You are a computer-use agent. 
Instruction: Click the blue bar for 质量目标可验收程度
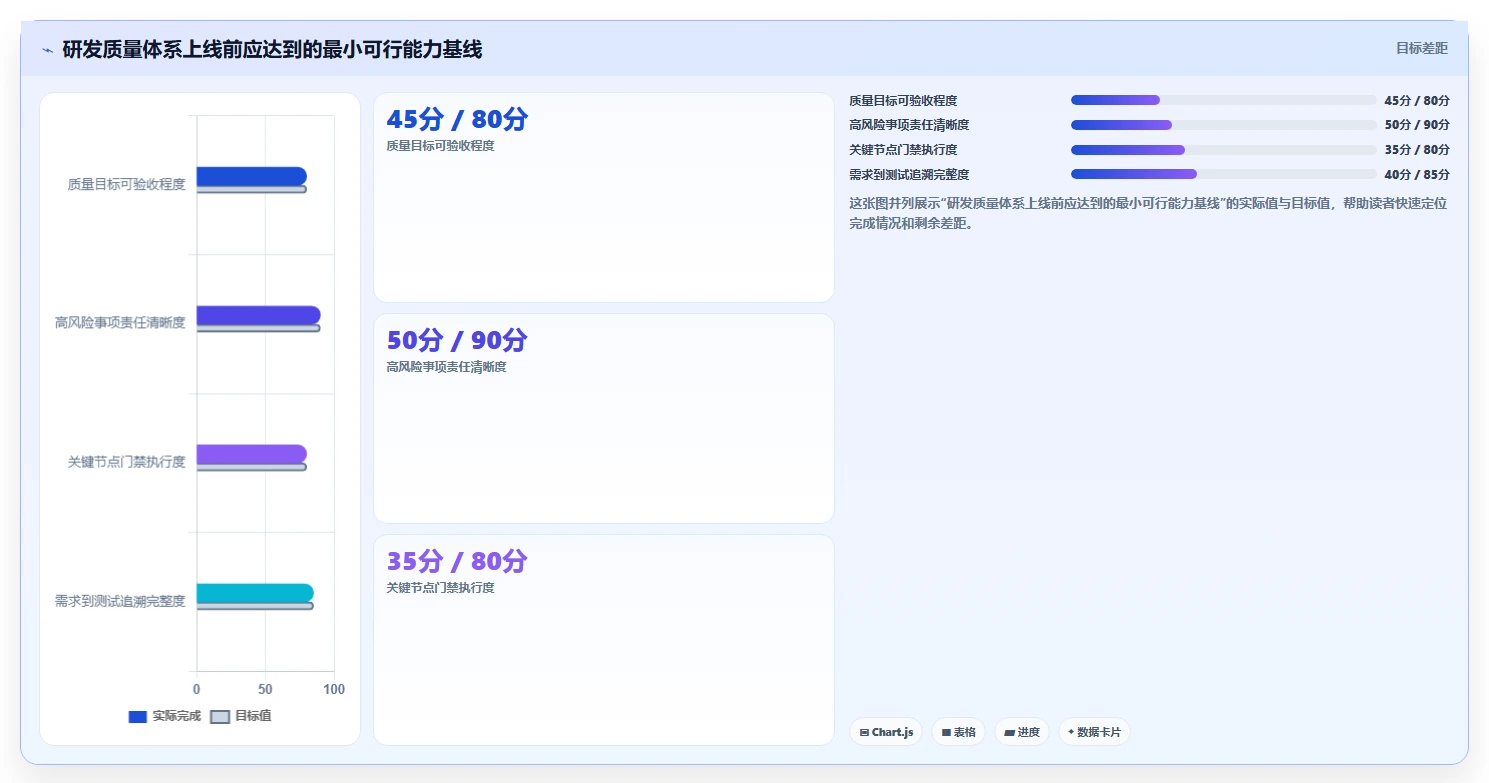pos(251,176)
